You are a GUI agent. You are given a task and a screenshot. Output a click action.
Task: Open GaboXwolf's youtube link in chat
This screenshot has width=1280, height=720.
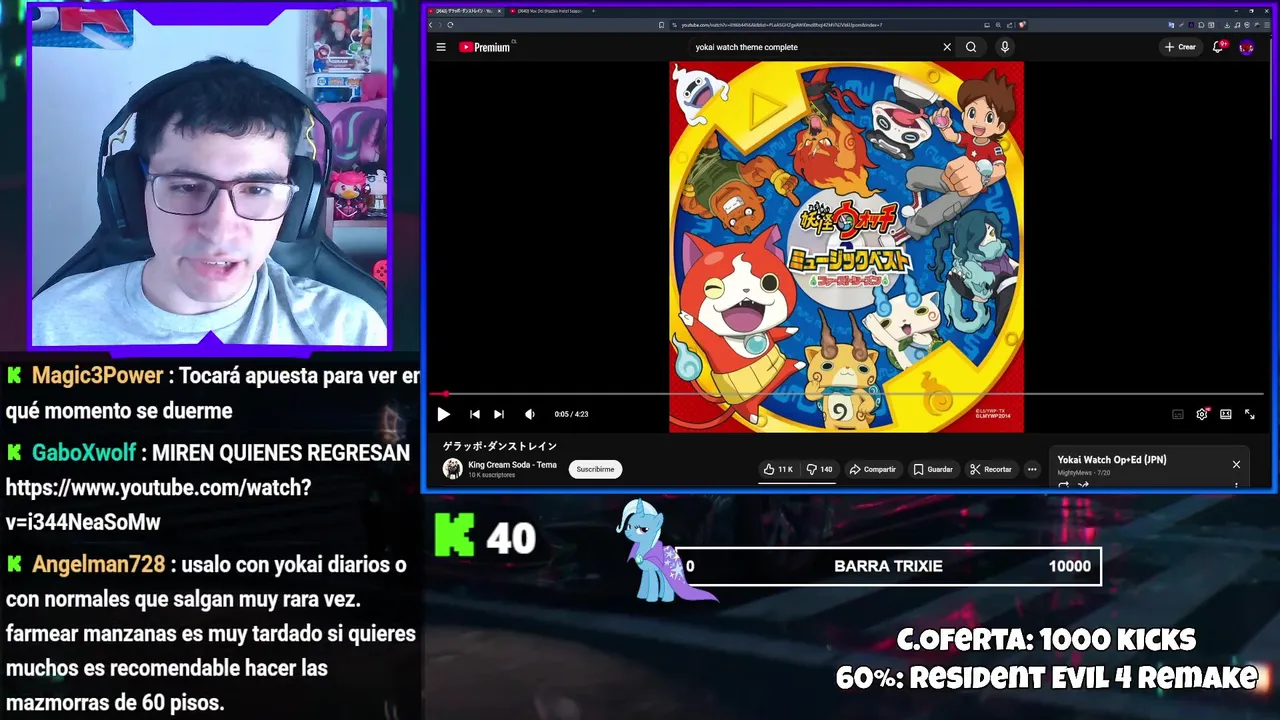pos(158,505)
